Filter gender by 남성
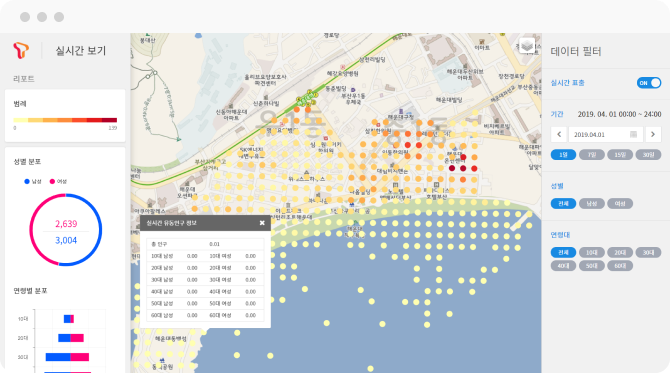670x373 pixels. [591, 203]
